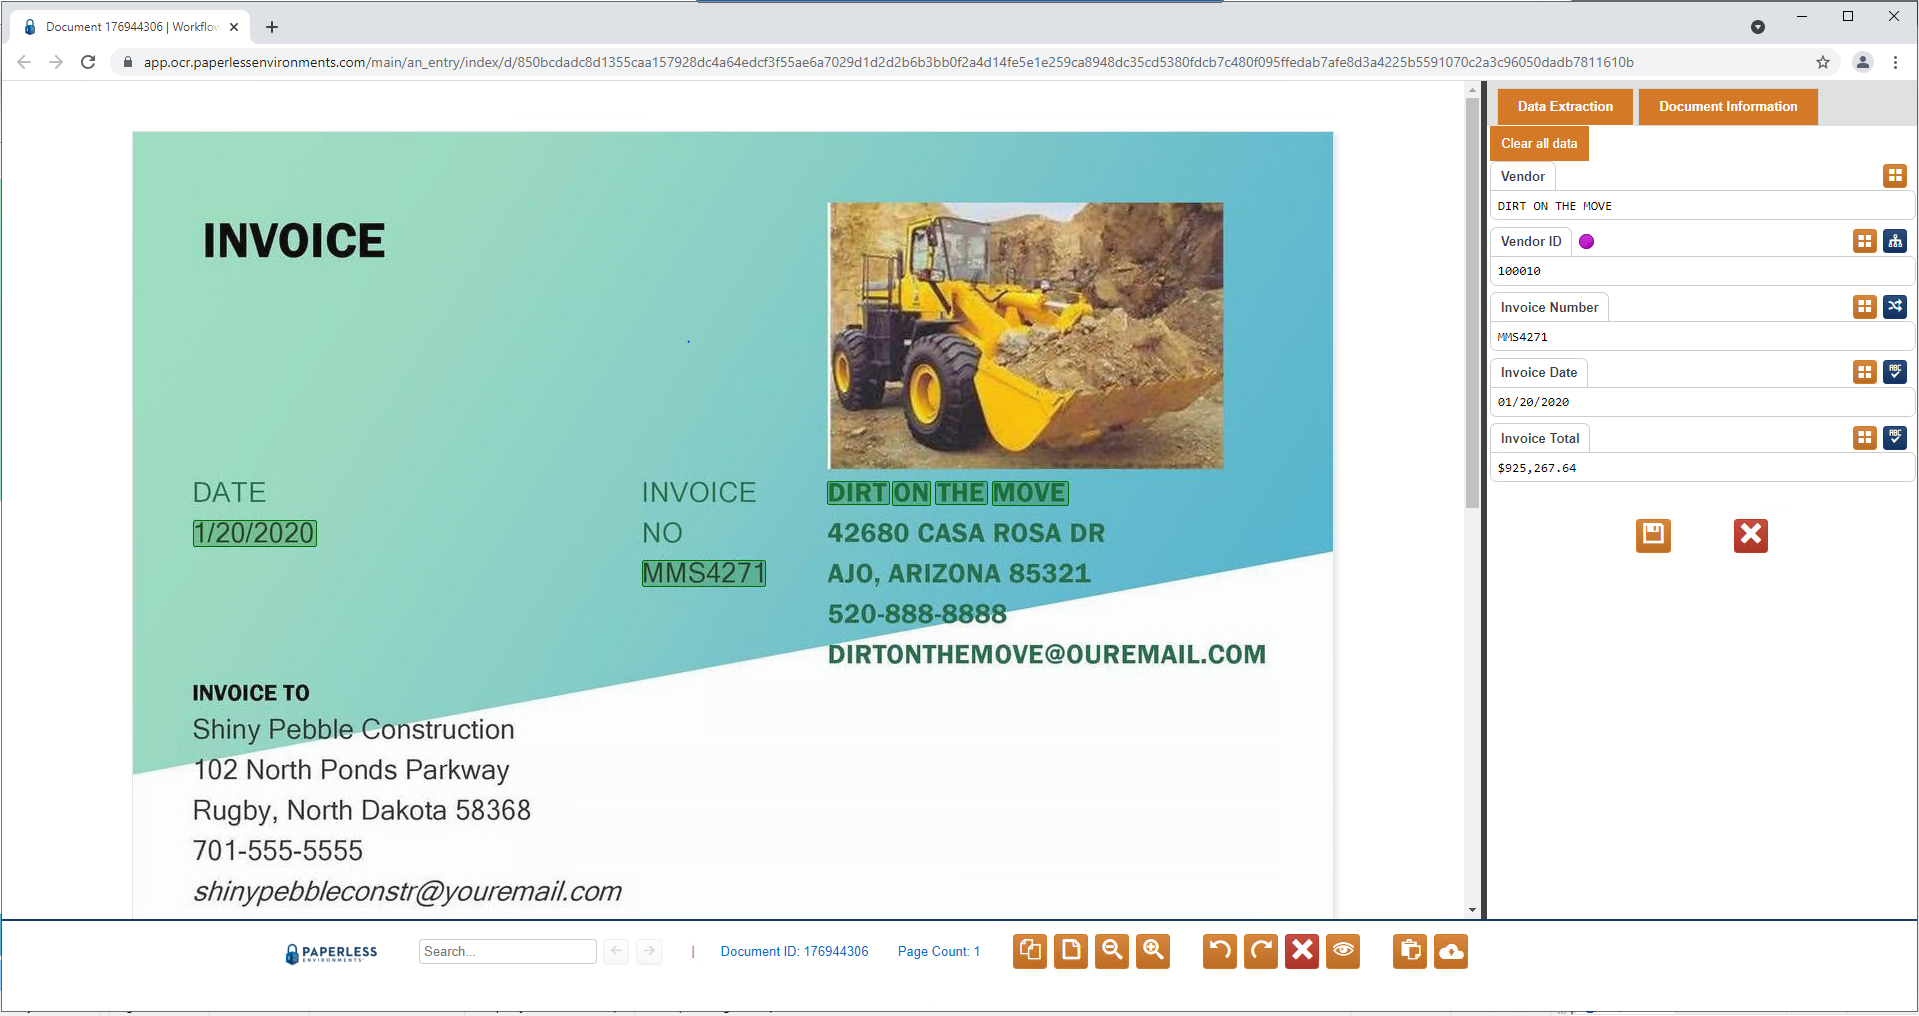The image size is (1919, 1016).
Task: Click Shiny Pebble Construction text
Action: click(353, 729)
